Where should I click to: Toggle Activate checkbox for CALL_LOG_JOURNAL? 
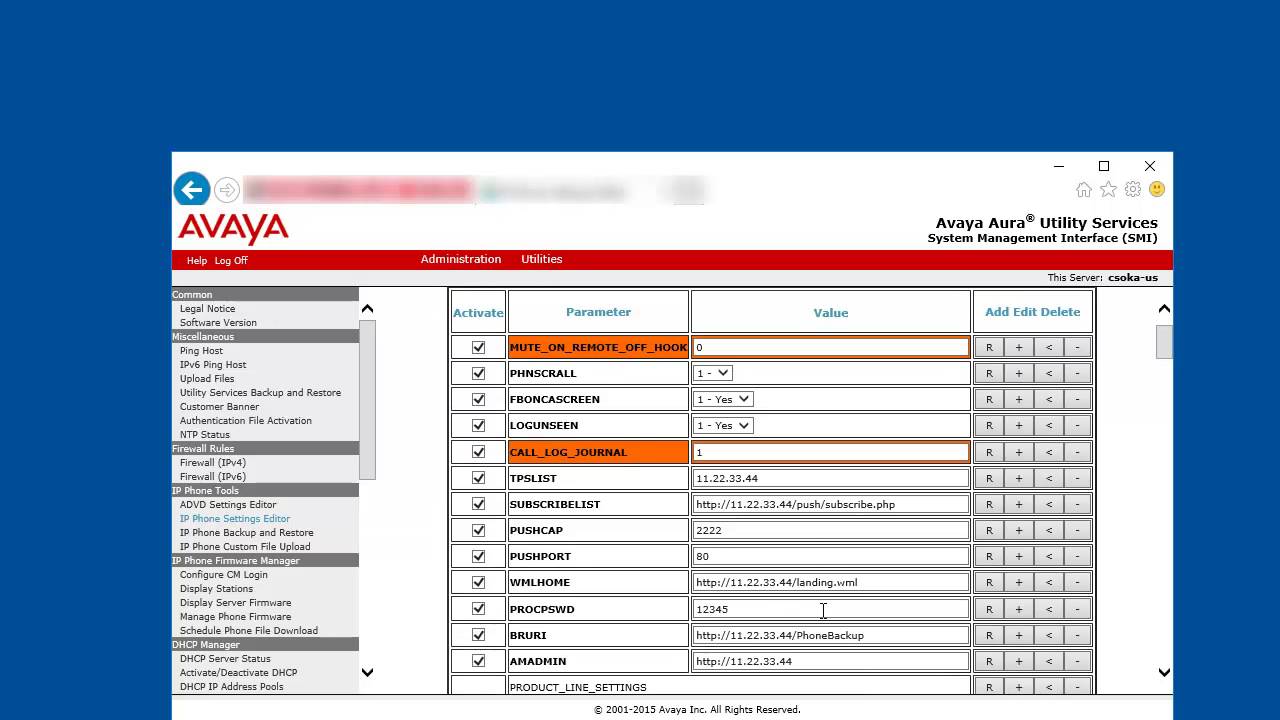(x=478, y=452)
